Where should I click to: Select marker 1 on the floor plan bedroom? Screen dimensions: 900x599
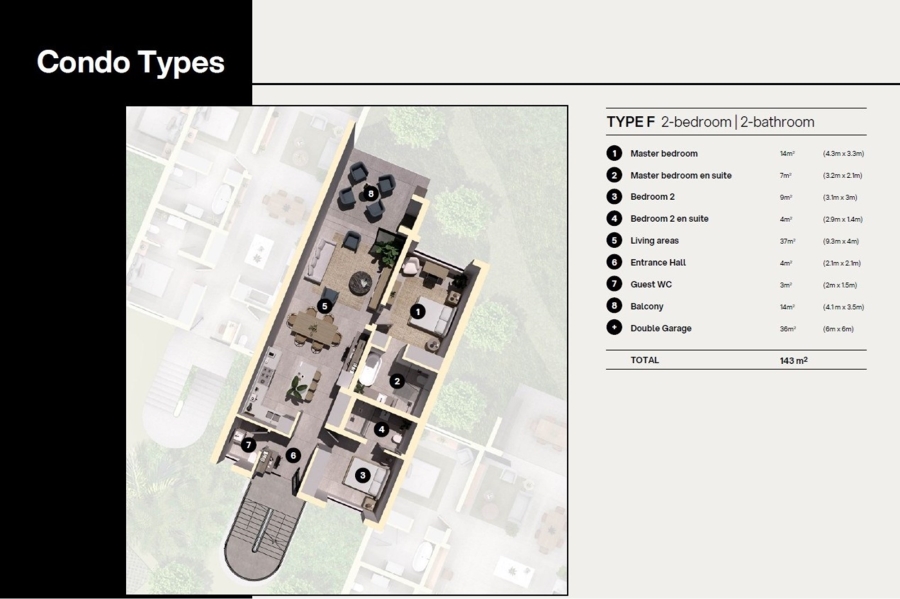(418, 312)
